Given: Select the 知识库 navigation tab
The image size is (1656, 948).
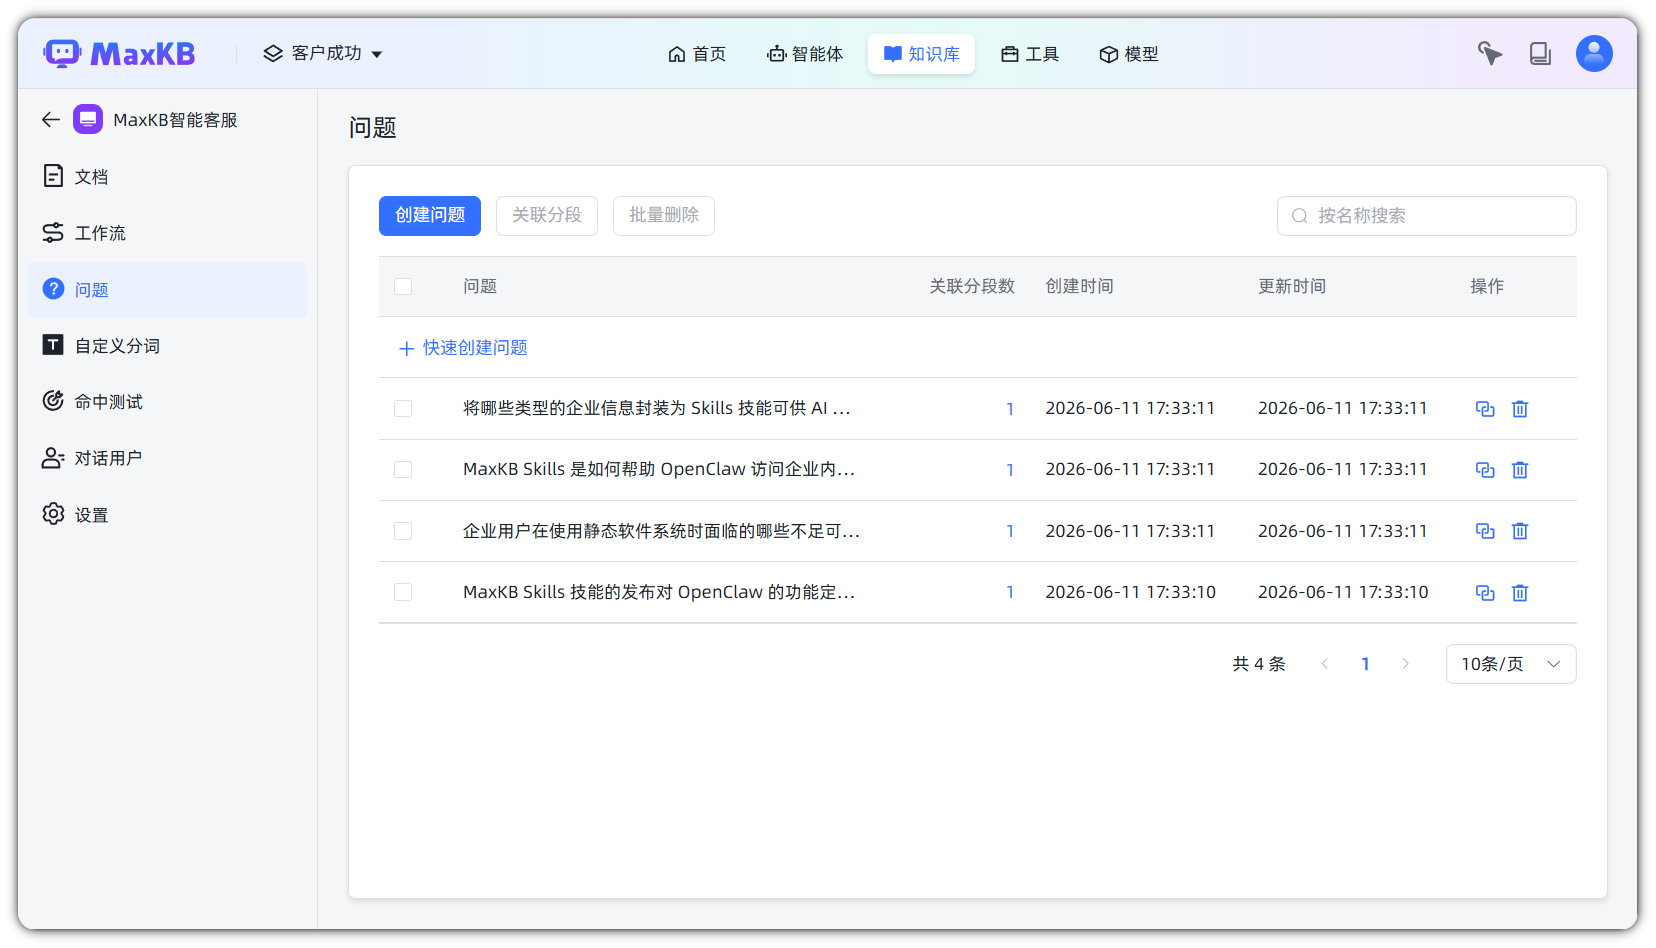Looking at the screenshot, I should pos(921,54).
